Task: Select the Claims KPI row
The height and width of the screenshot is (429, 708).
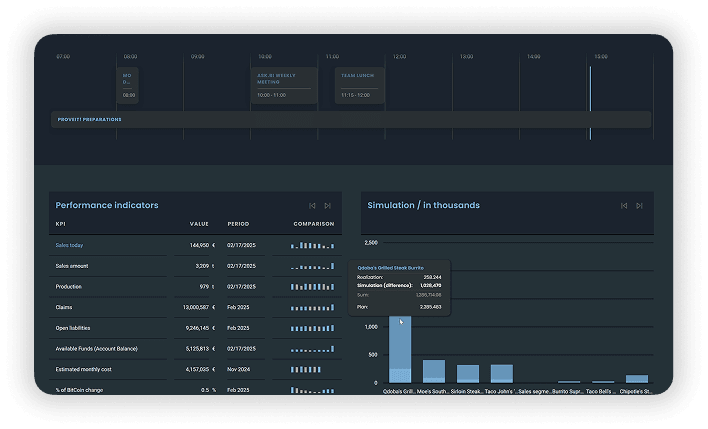Action: 63,307
